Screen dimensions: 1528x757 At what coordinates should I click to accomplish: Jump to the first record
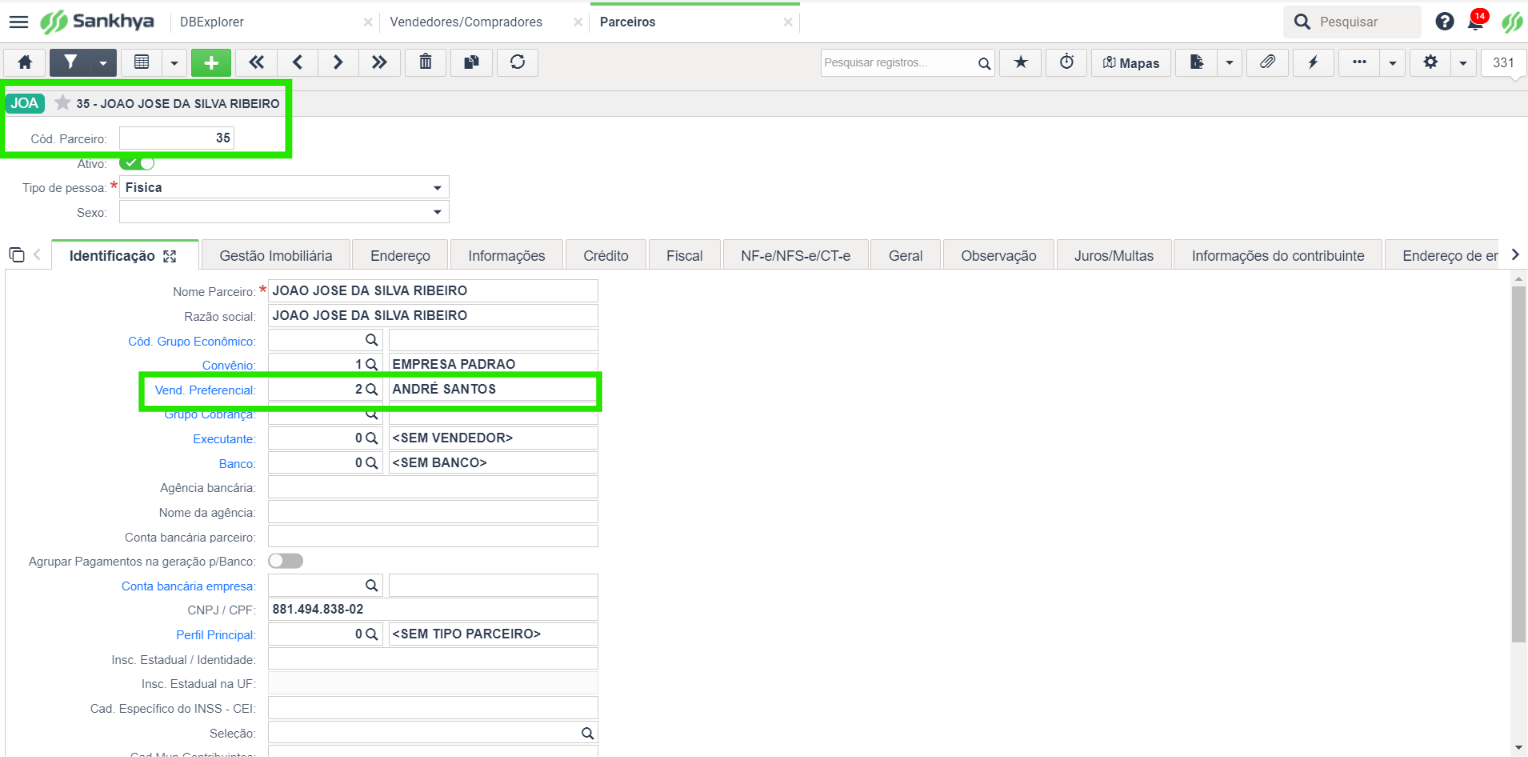256,62
